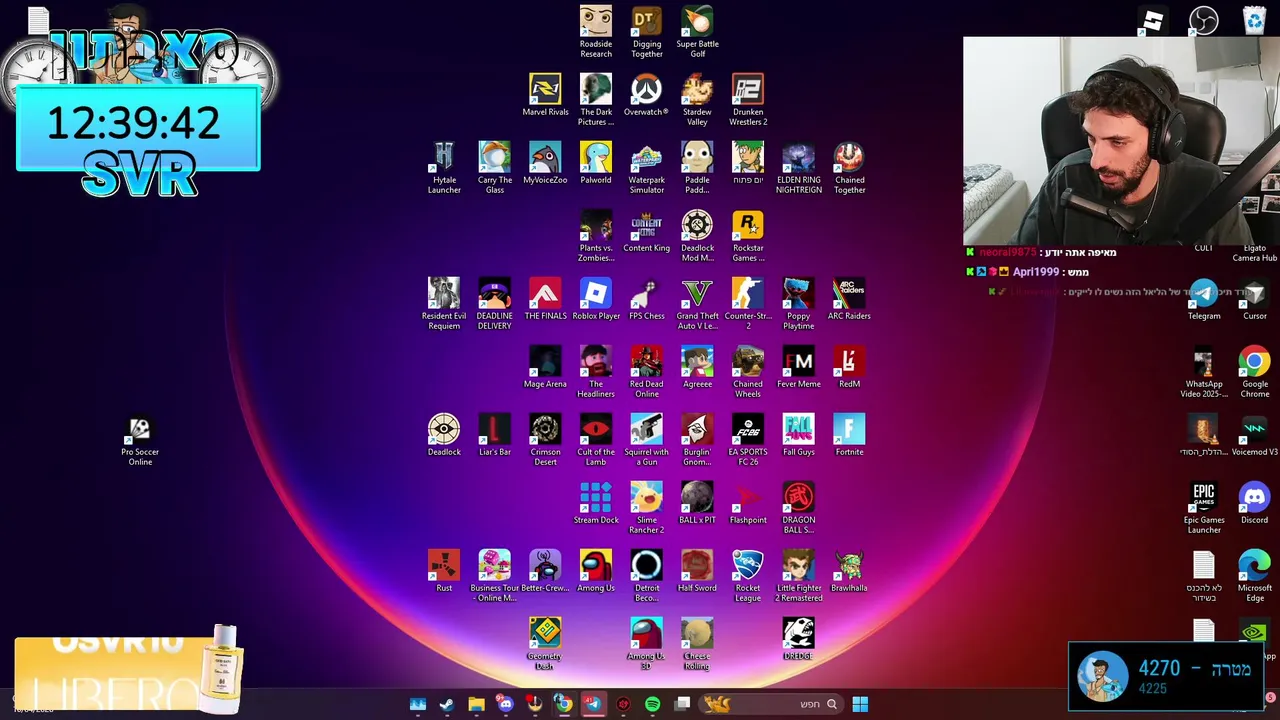Launch THE FINALS
The image size is (1280, 720).
click(545, 299)
